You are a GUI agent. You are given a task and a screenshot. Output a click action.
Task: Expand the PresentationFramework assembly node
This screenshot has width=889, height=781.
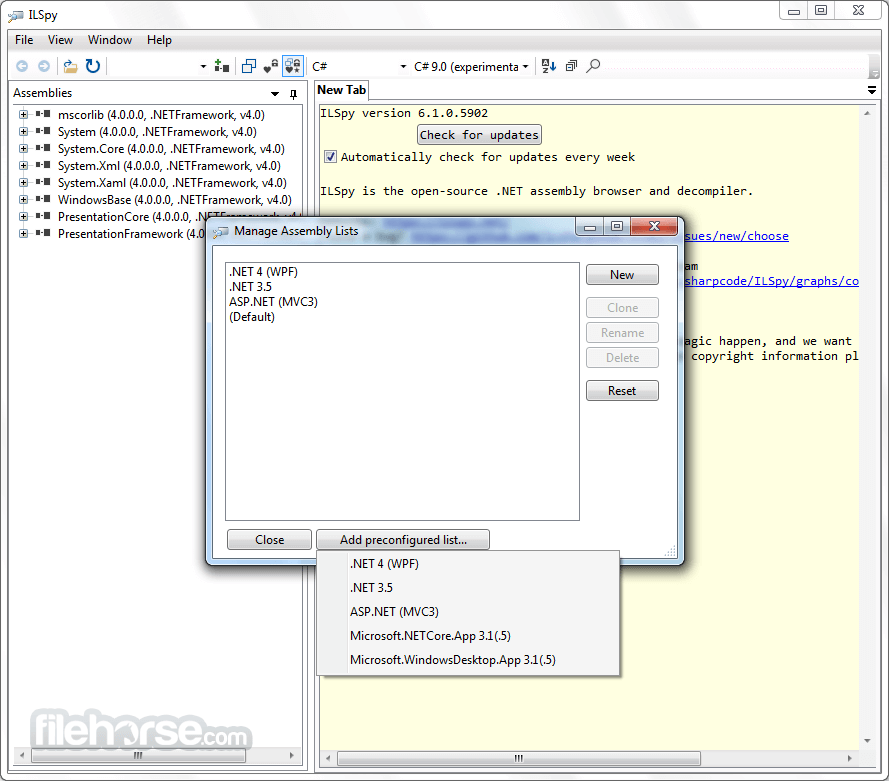(23, 234)
